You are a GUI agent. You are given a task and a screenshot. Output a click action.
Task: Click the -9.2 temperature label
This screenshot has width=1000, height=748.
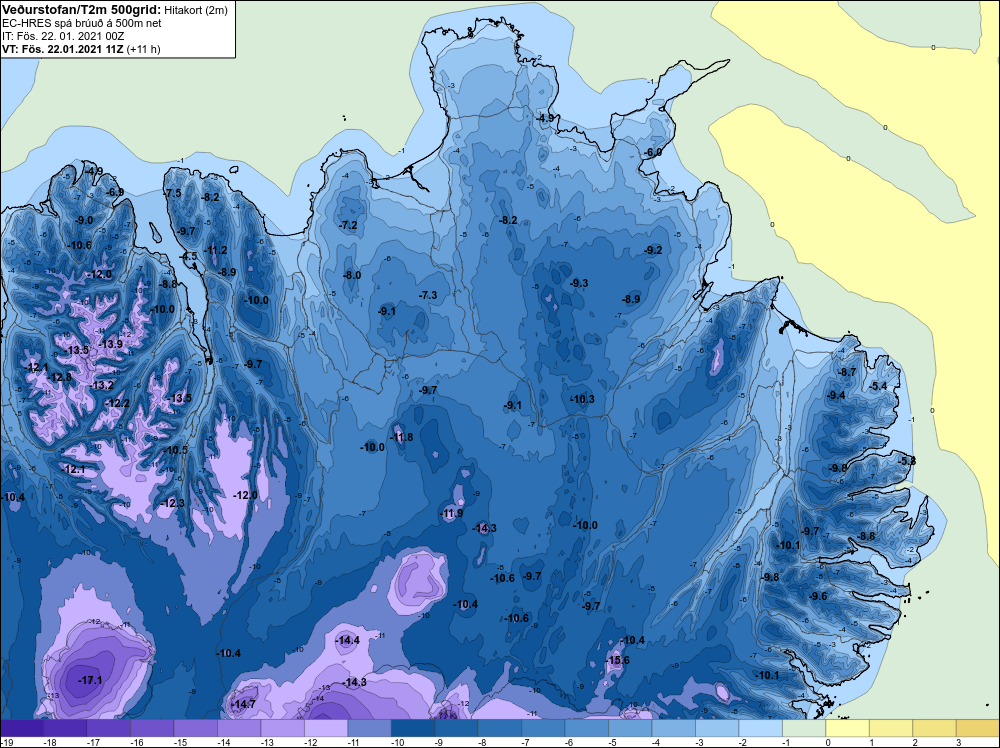(653, 250)
